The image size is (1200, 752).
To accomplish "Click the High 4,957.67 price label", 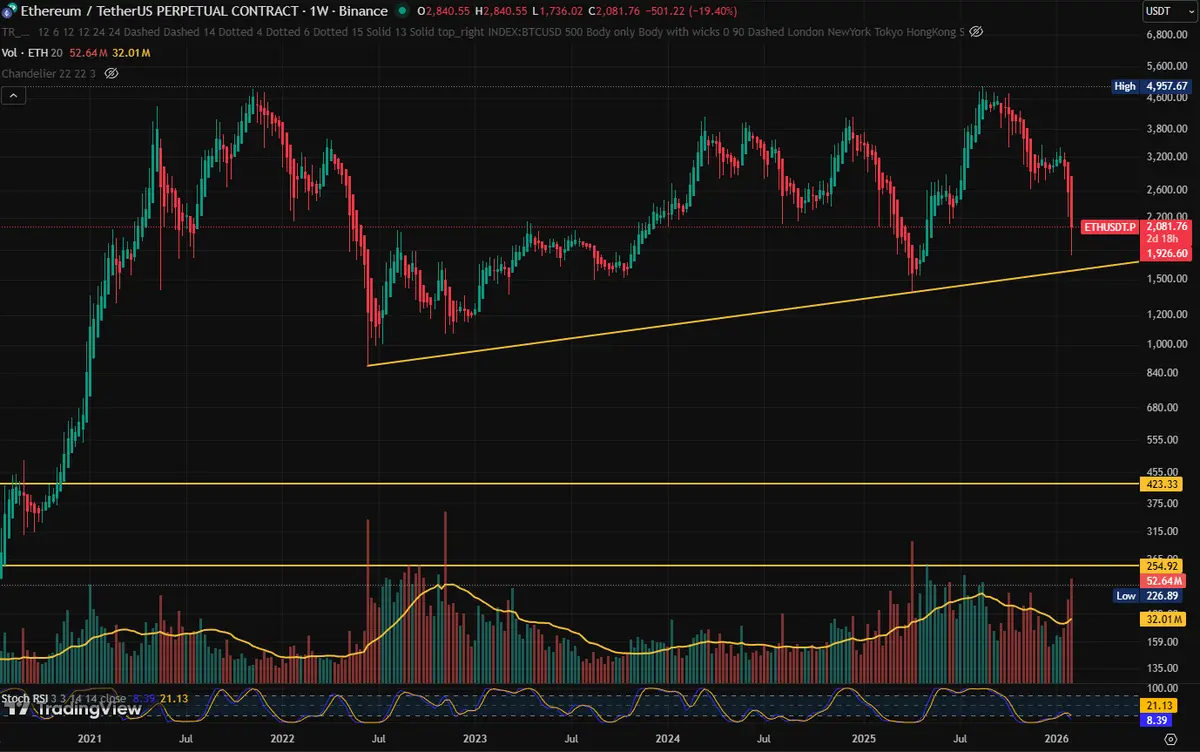I will (x=1152, y=87).
